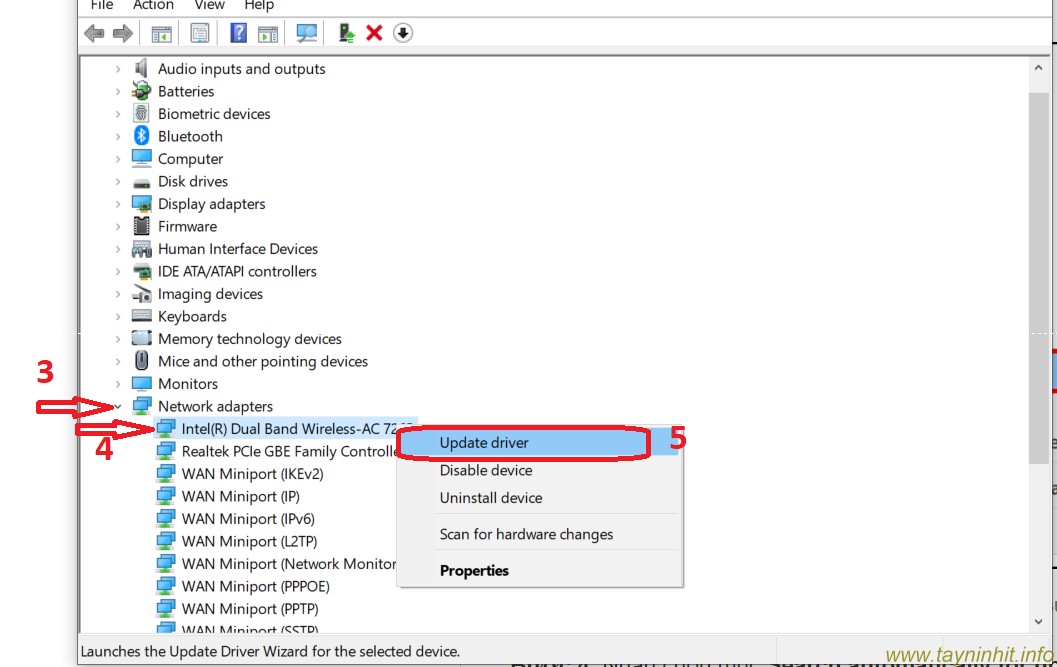Click the Forward arrow toolbar button

122,33
